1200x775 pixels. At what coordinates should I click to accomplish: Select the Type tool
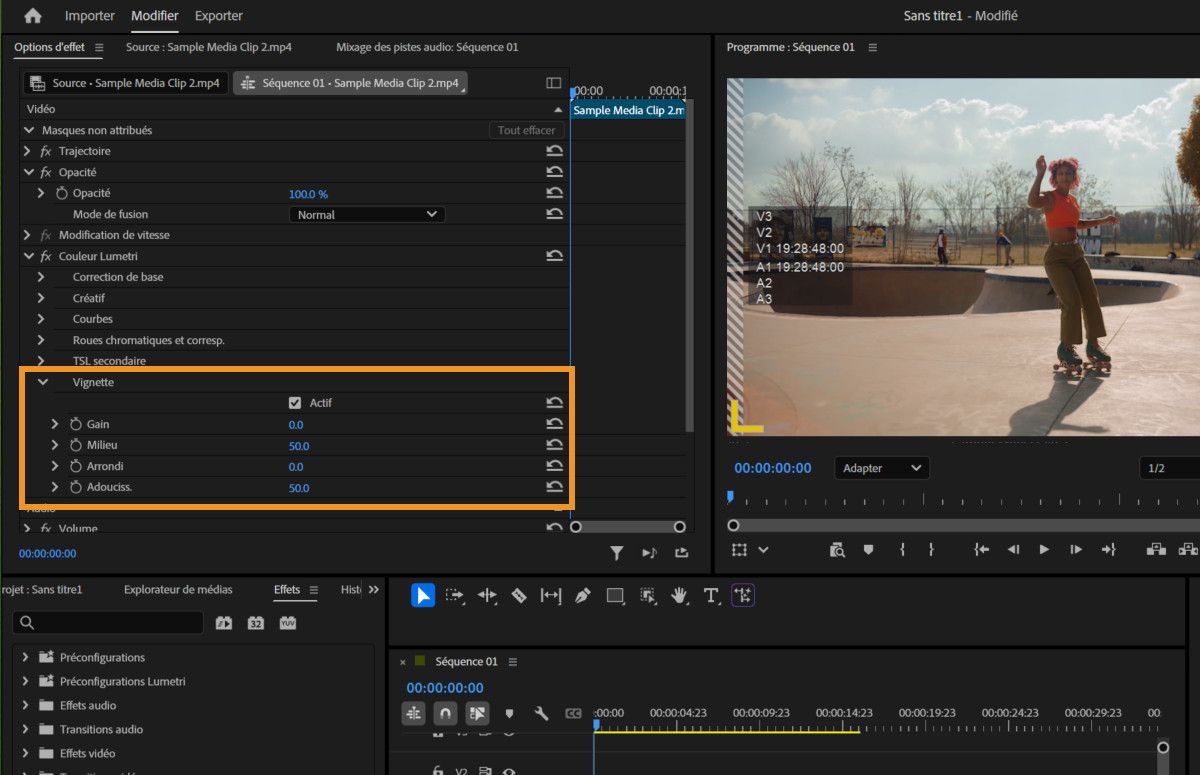pos(711,596)
